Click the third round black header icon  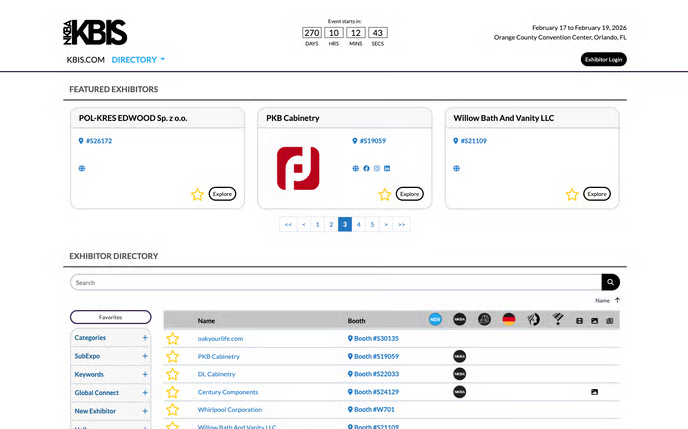coord(484,319)
